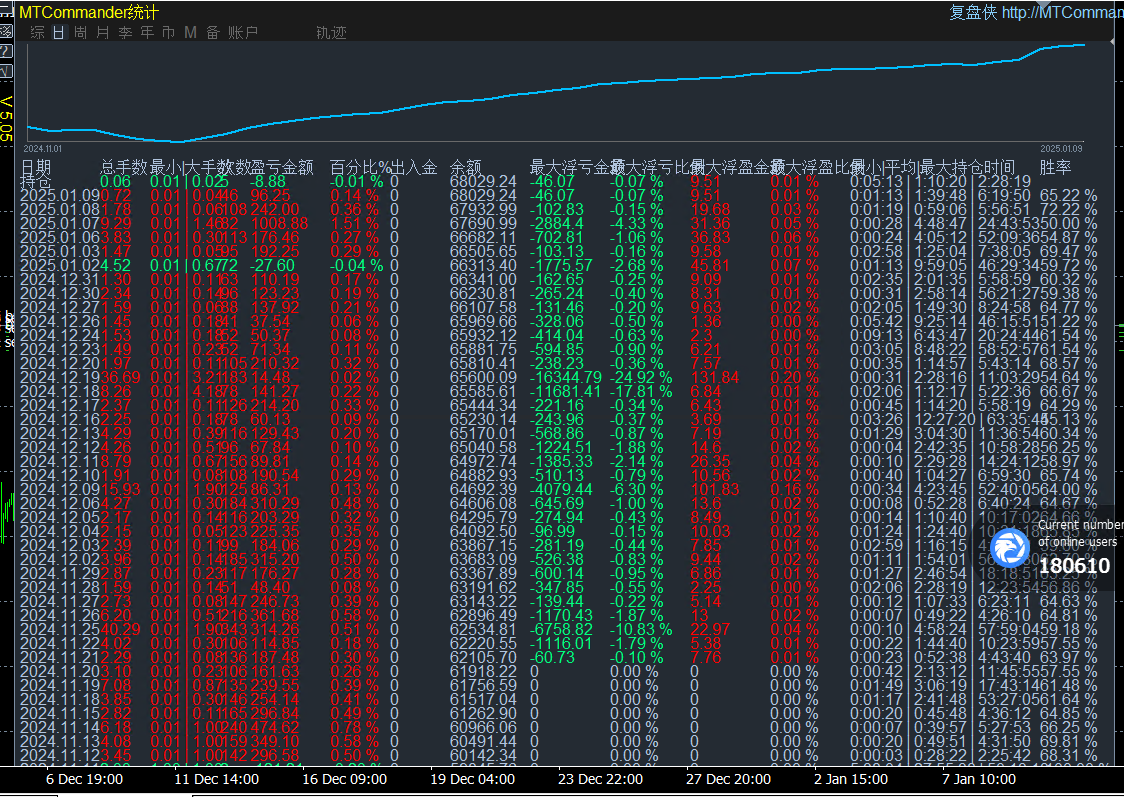Click the 19 Dec 04:00 time axis label

(472, 779)
